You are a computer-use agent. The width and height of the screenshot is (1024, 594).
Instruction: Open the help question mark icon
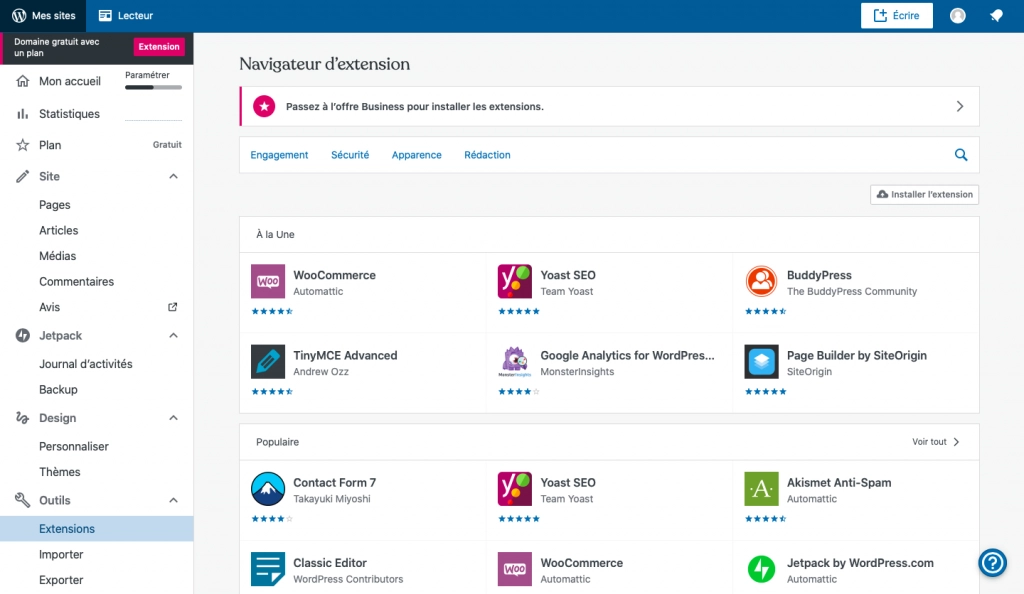[992, 563]
